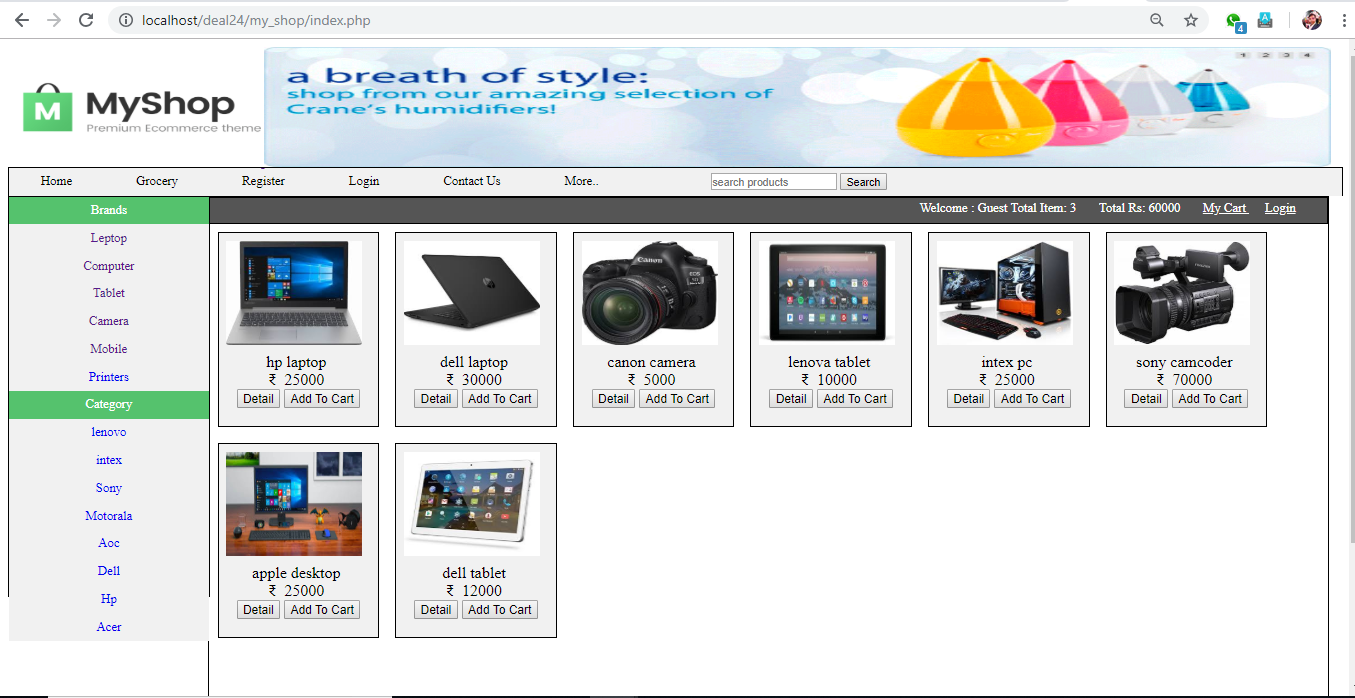
Task: Select the Camera brand
Action: pyautogui.click(x=109, y=321)
